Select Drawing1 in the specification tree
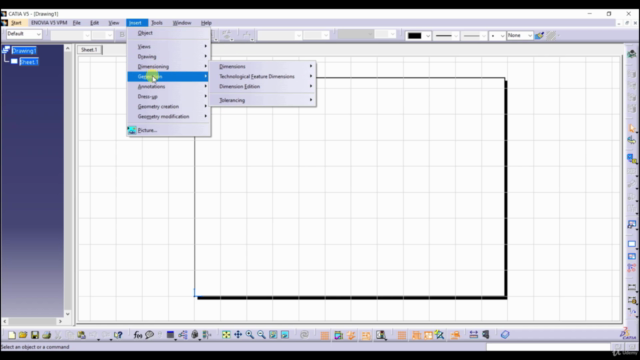 click(x=24, y=51)
